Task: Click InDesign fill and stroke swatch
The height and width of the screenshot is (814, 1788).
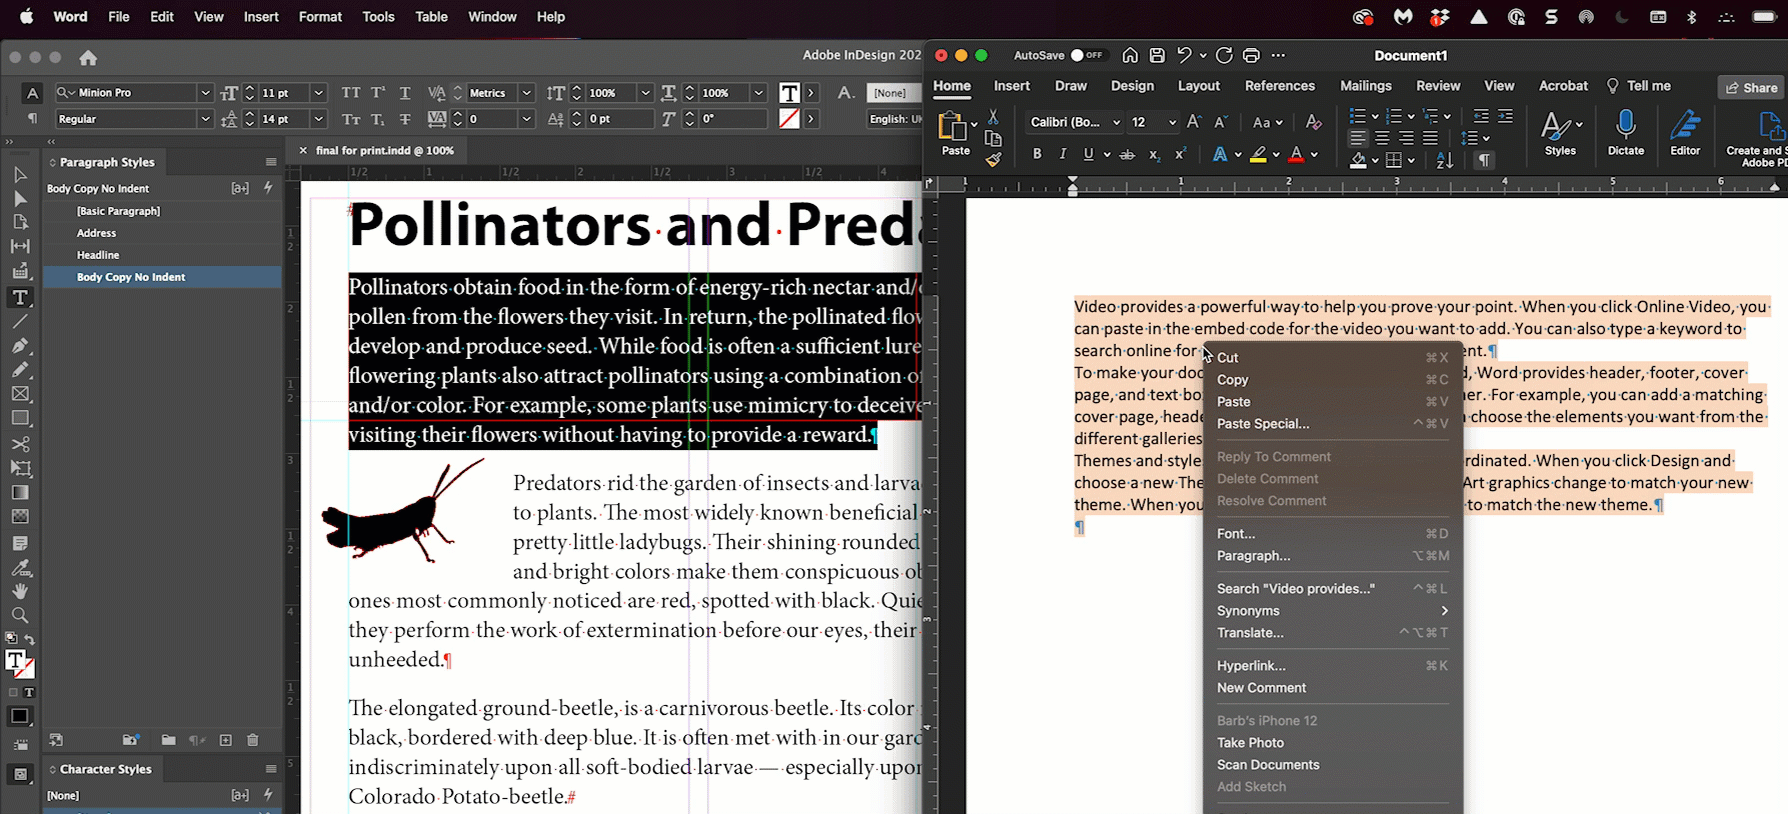Action: [19, 663]
